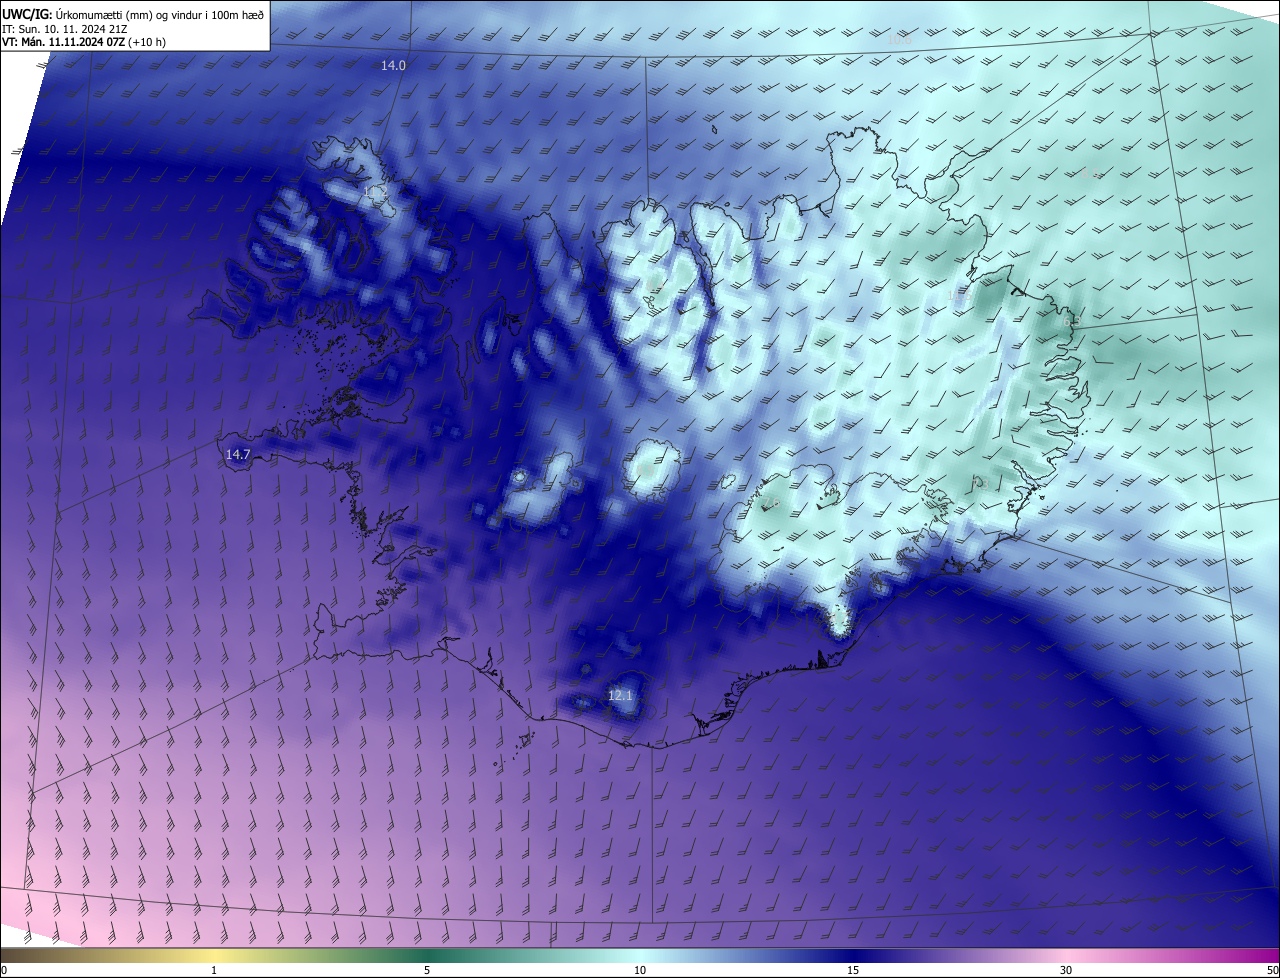Click the map title 'UWC/IG: Úrkomumætti (mm) og vindur'
The image size is (1280, 978).
click(132, 13)
